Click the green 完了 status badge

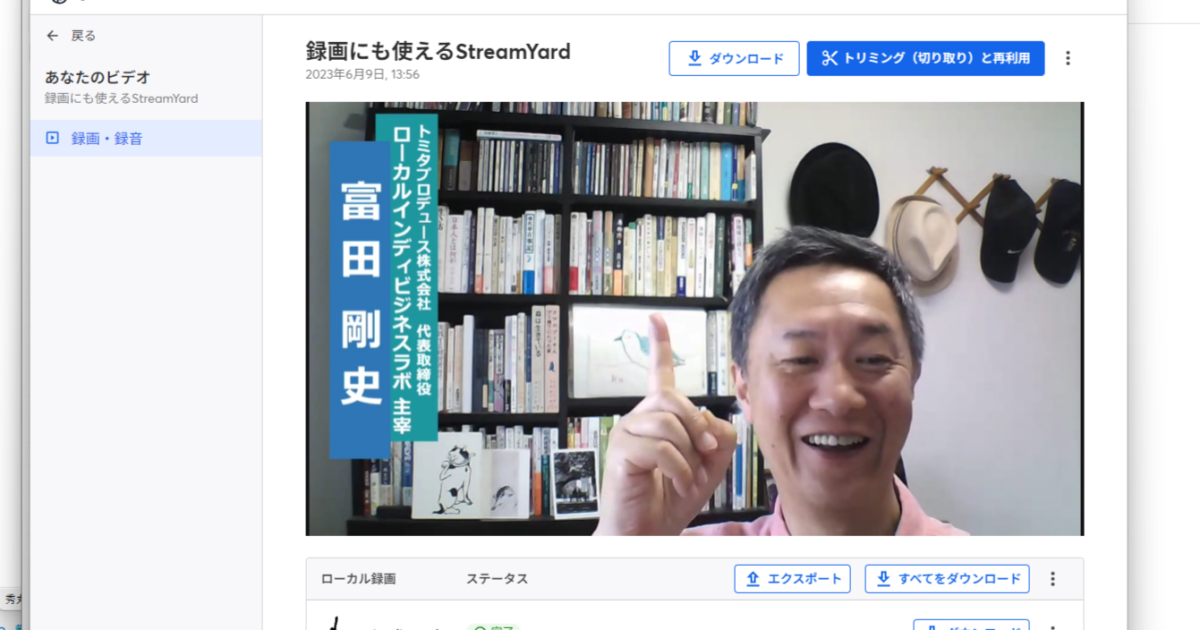493,626
